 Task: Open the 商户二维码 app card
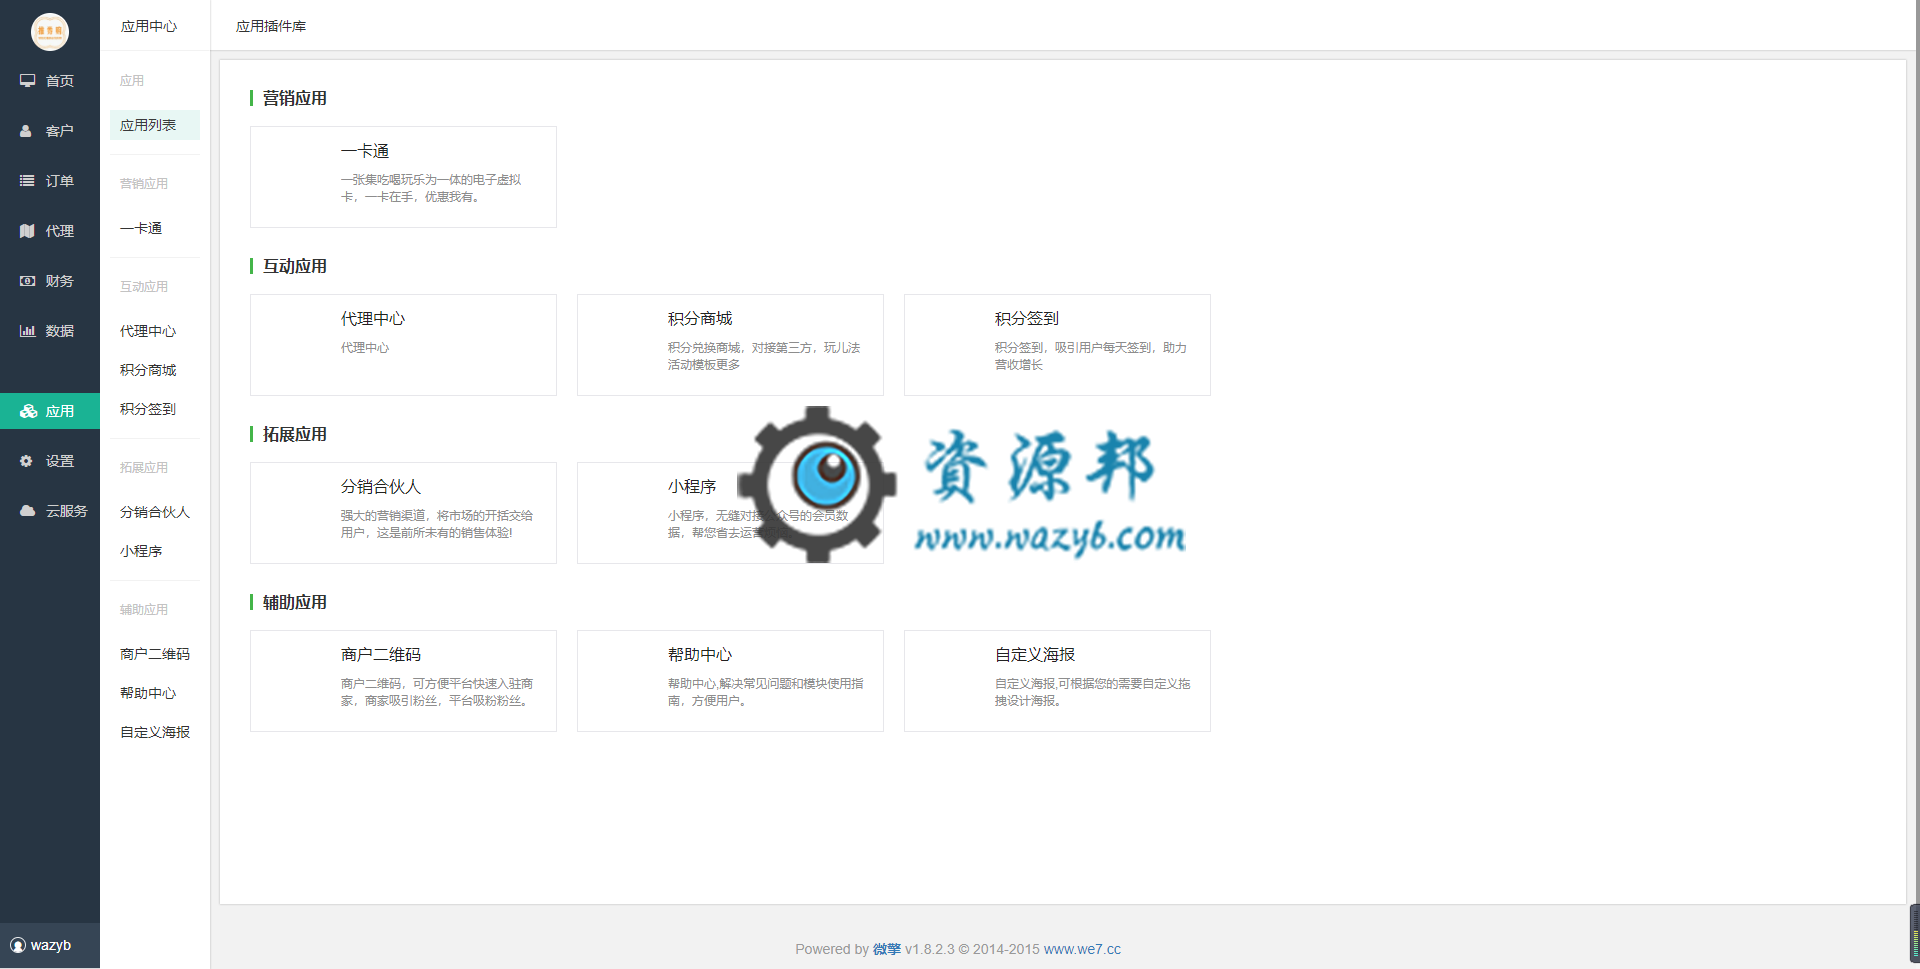(x=403, y=681)
